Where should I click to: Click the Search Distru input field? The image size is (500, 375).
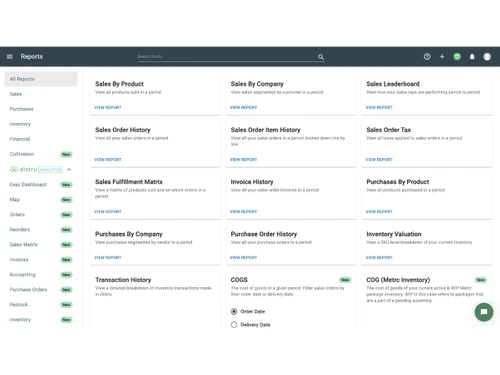point(227,57)
